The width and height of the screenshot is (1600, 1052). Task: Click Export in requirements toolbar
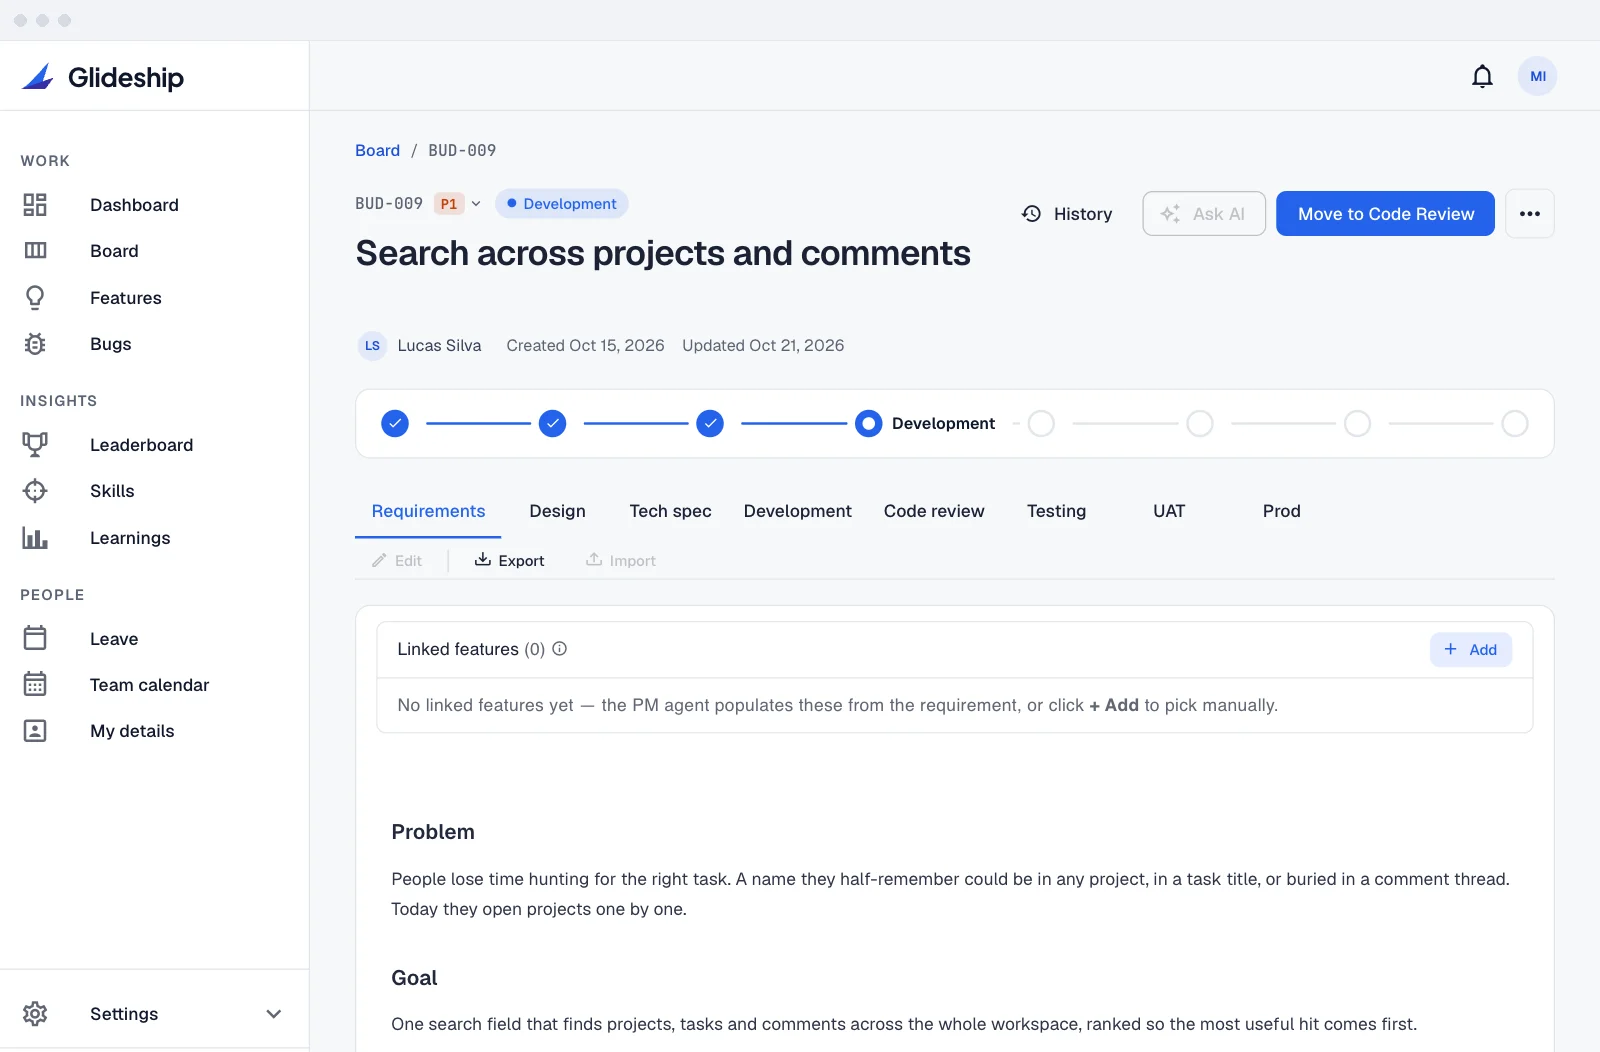(509, 560)
